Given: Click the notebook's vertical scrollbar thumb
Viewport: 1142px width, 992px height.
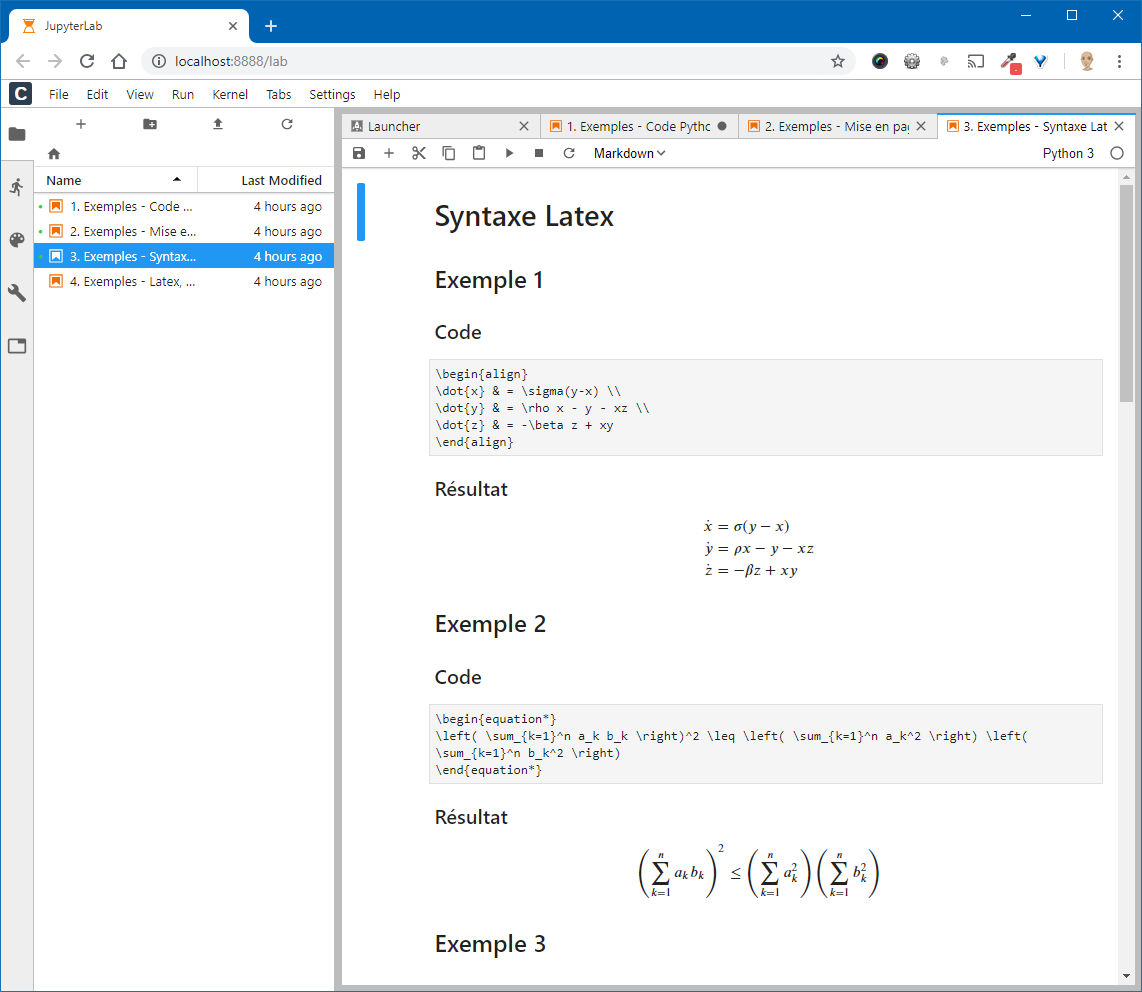Looking at the screenshot, I should [1126, 292].
